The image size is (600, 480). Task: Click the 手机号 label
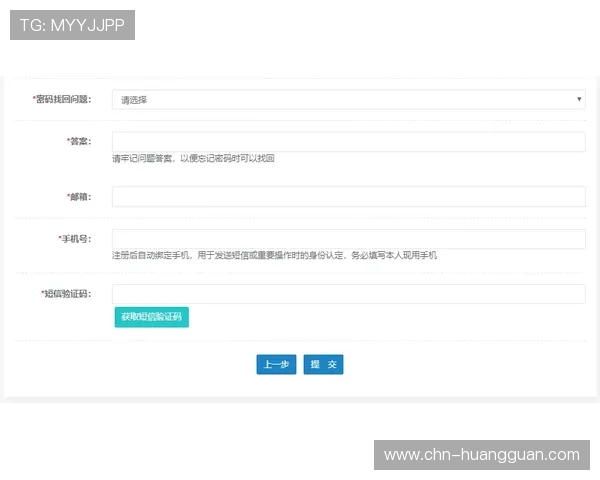[75, 239]
